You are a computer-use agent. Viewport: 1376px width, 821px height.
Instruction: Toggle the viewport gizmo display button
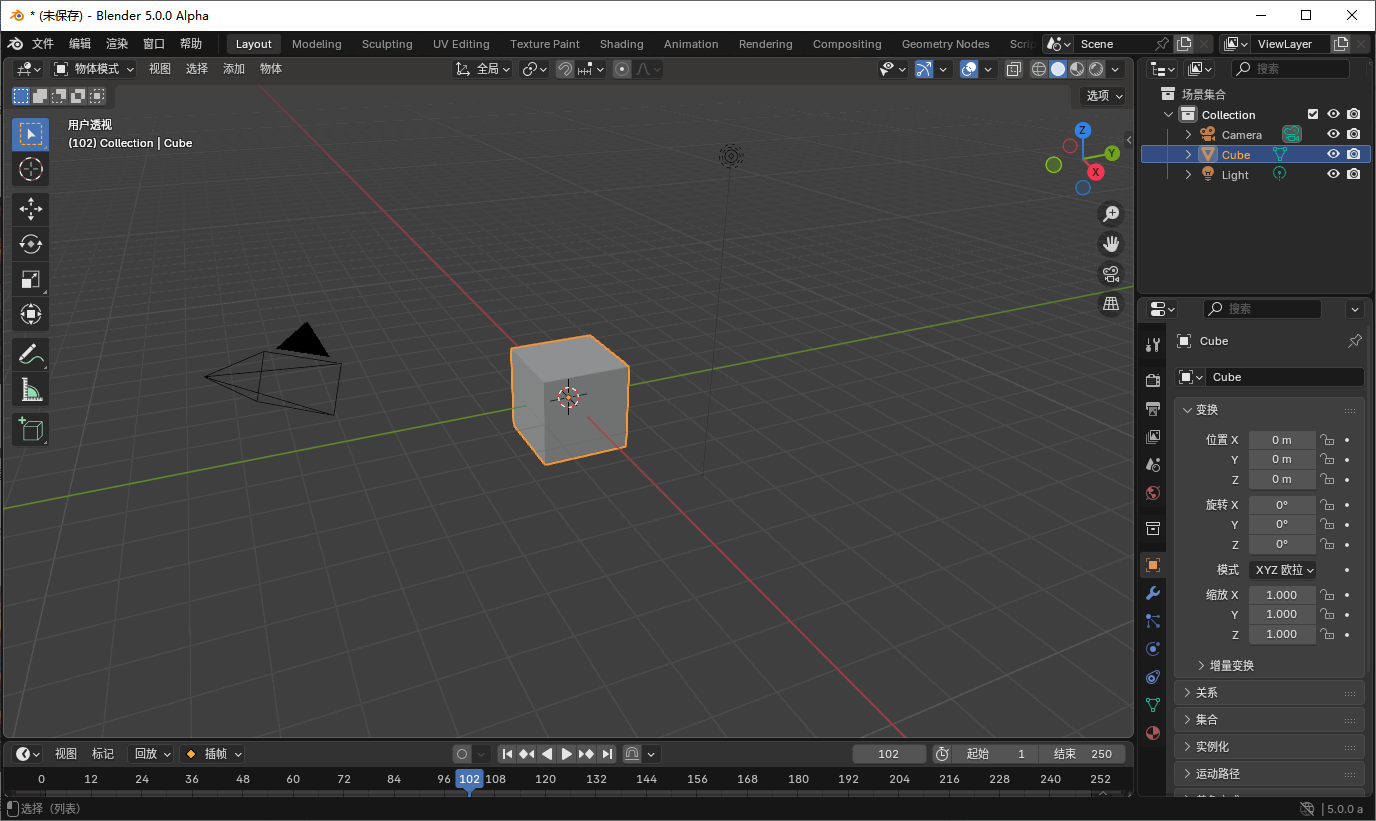924,69
